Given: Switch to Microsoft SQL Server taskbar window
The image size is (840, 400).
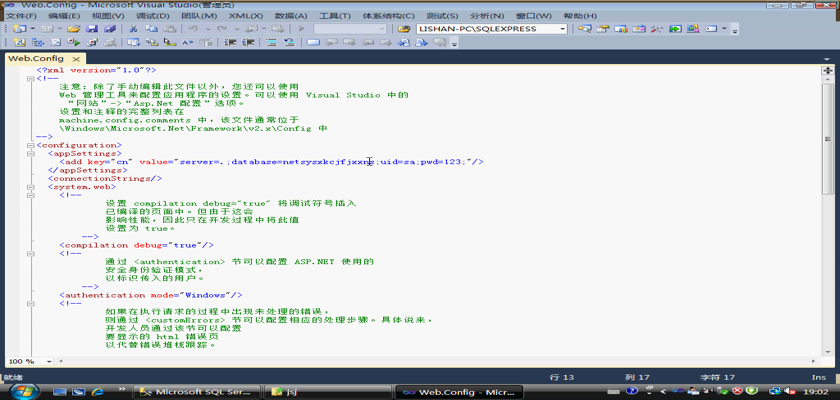Looking at the screenshot, I should 199,392.
